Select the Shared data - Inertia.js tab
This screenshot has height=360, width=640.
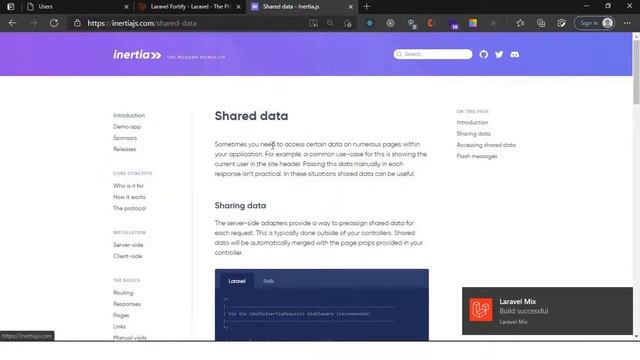(x=302, y=7)
